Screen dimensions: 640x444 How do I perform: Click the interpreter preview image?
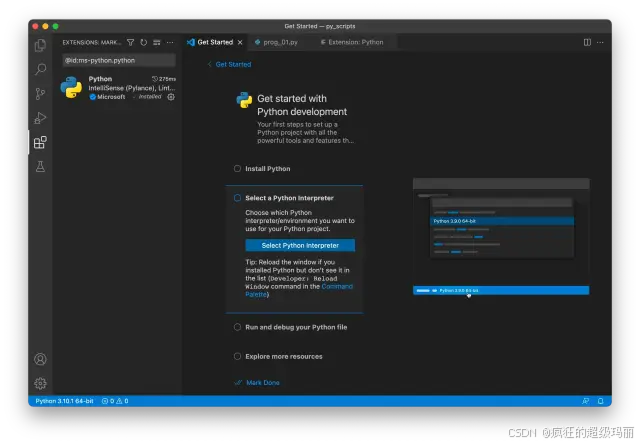tap(501, 236)
